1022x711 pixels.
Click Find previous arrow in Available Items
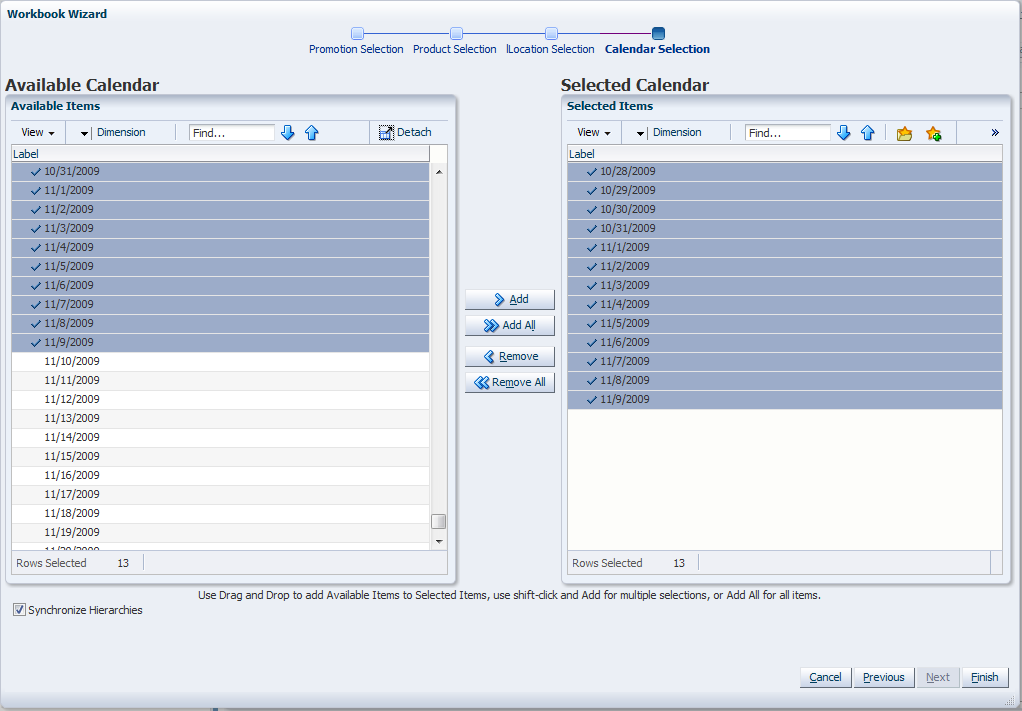pos(312,133)
